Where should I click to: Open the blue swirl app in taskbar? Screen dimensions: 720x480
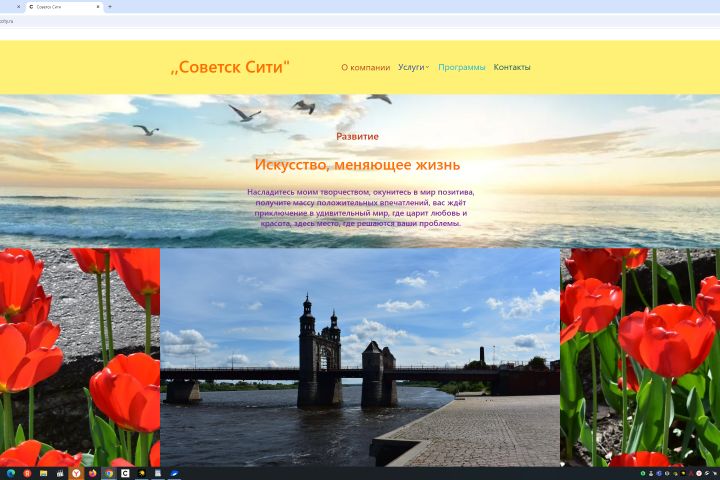[174, 474]
